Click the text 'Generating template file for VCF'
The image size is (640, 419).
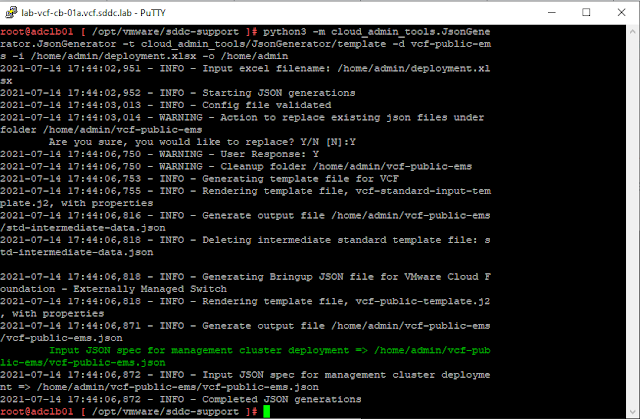click(x=300, y=178)
